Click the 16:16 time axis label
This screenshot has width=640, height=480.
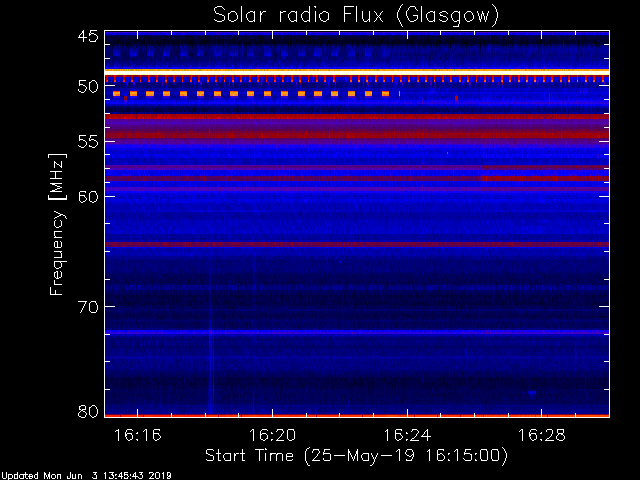click(x=138, y=436)
